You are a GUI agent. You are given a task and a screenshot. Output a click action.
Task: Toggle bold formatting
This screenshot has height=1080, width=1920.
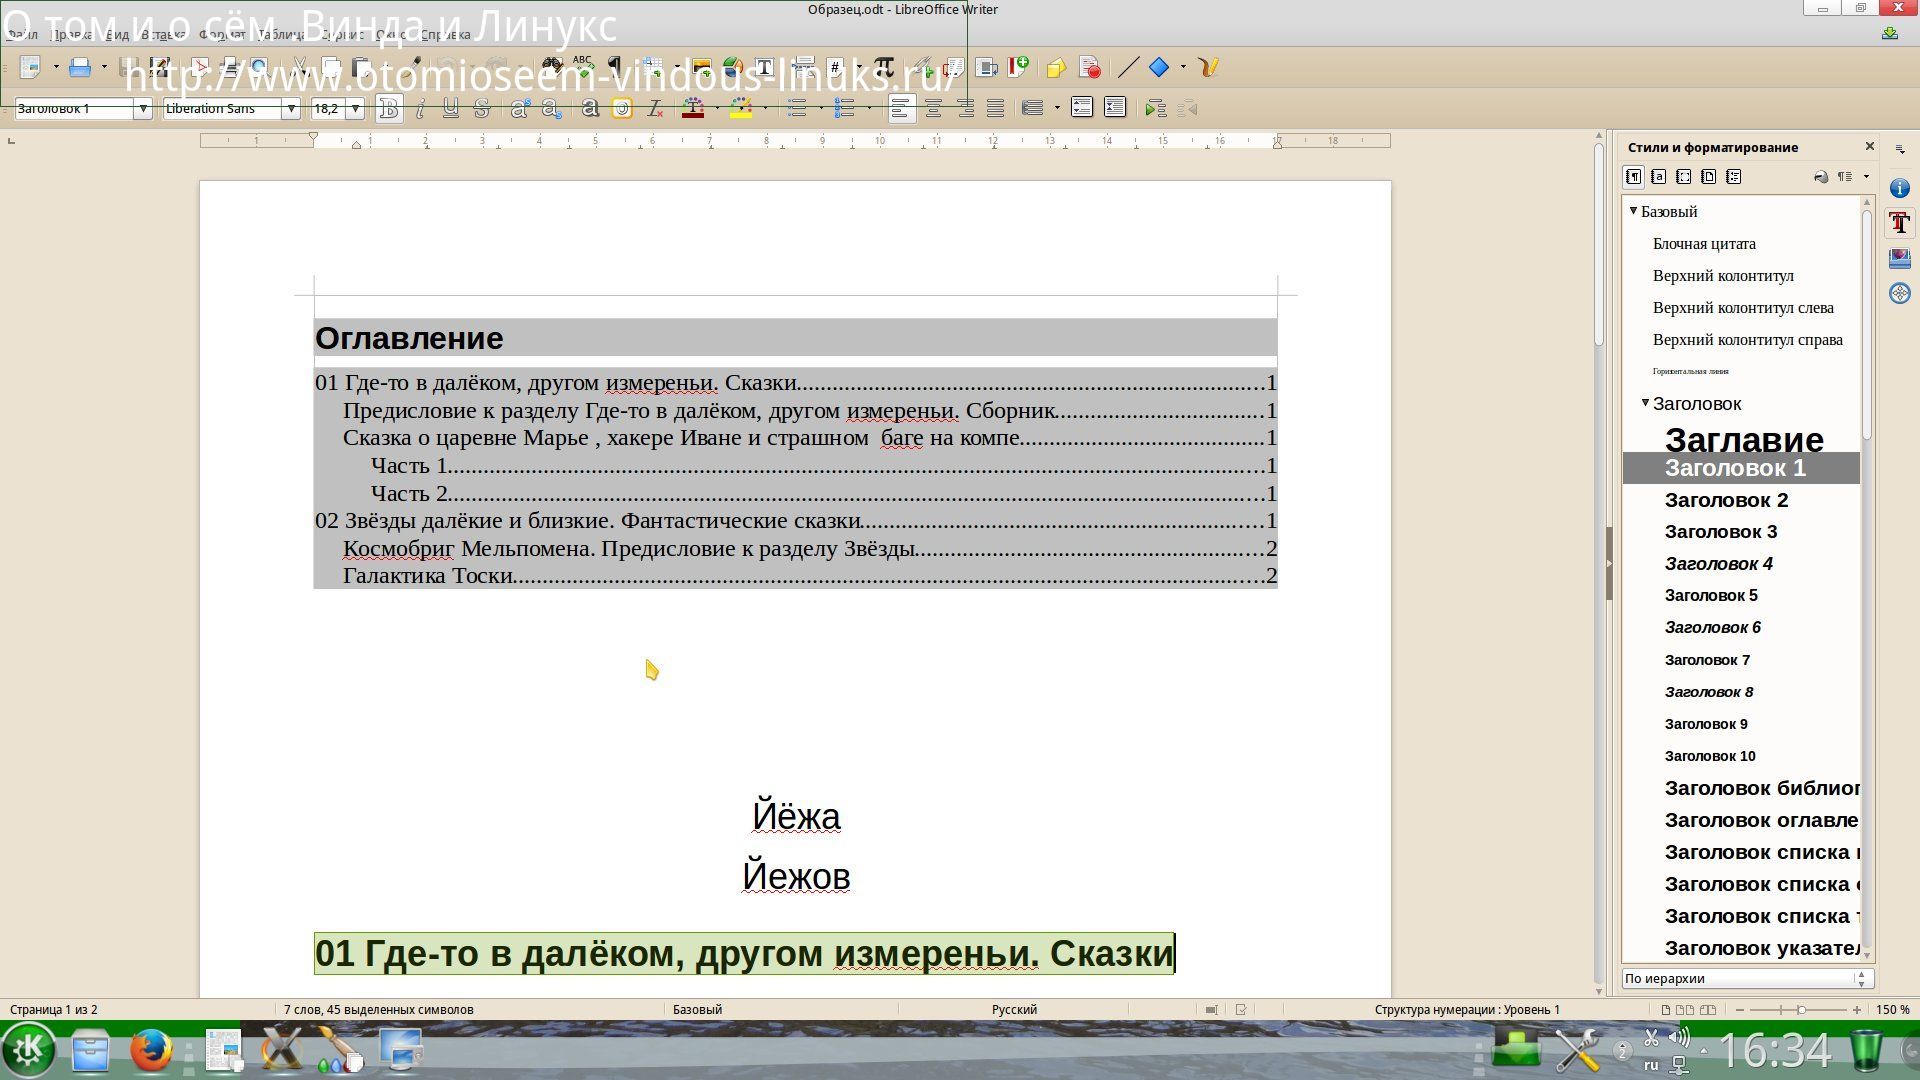389,108
